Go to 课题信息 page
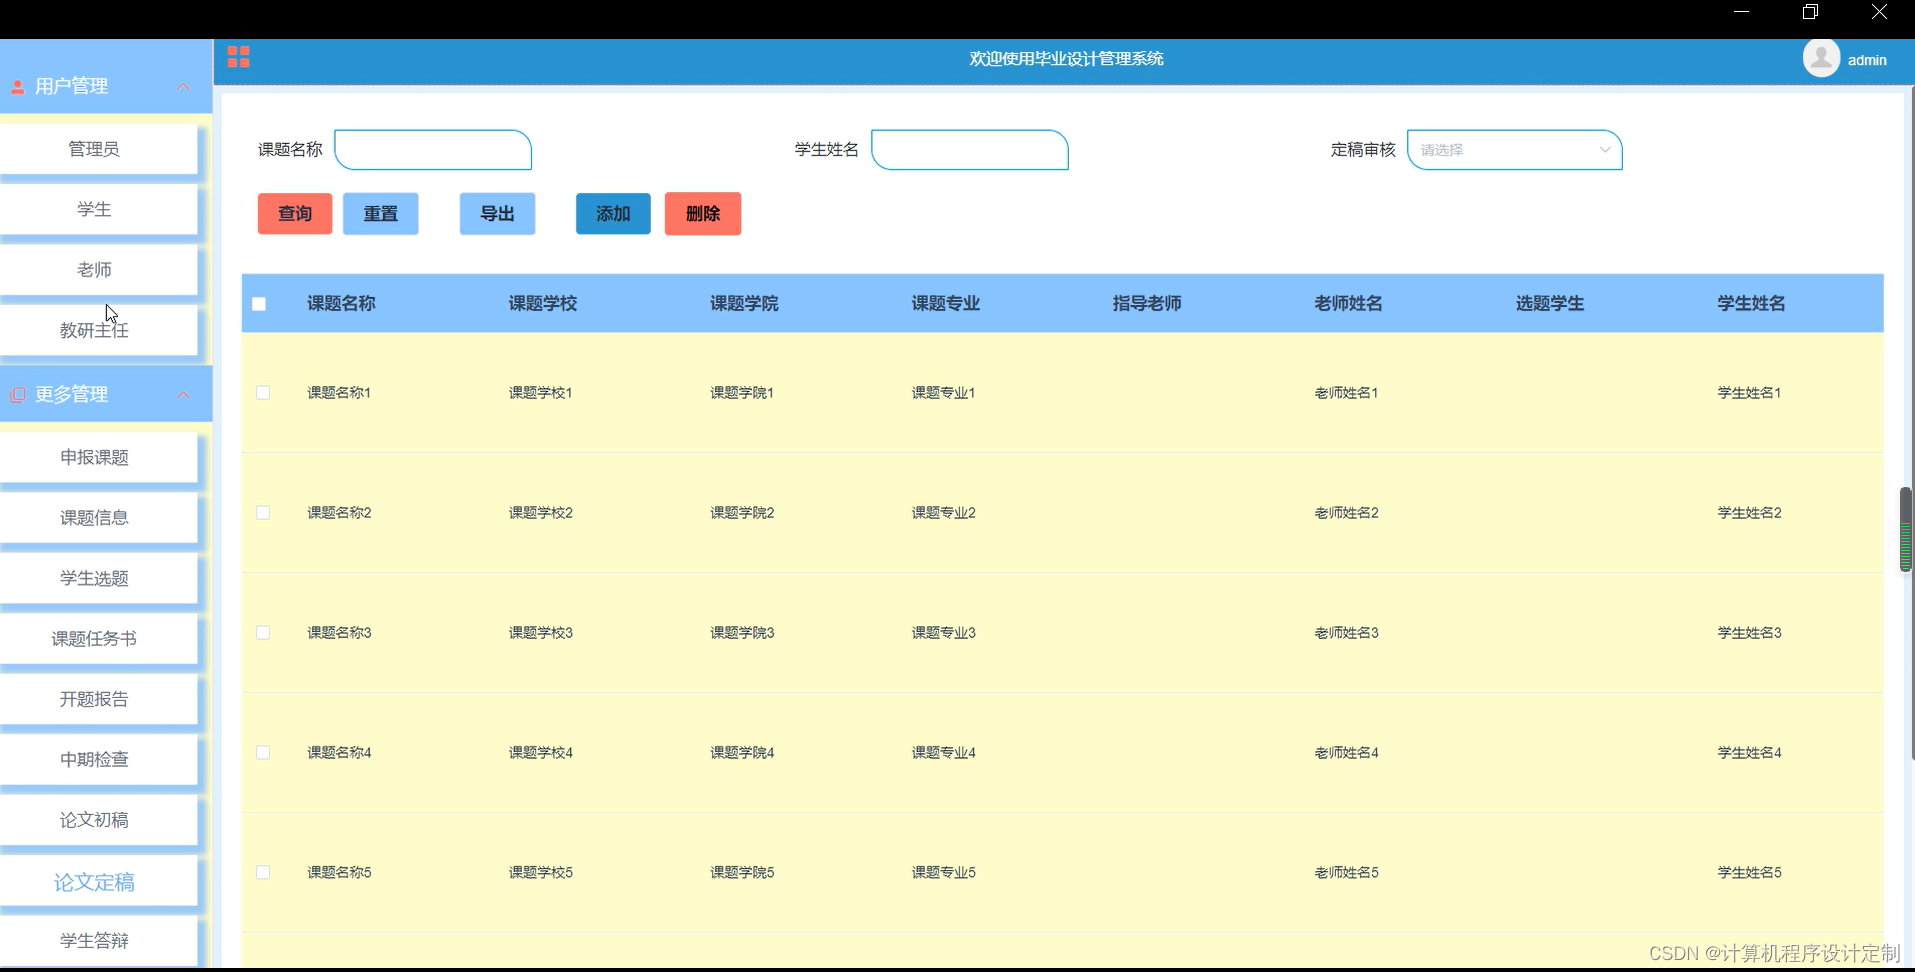 coord(98,518)
